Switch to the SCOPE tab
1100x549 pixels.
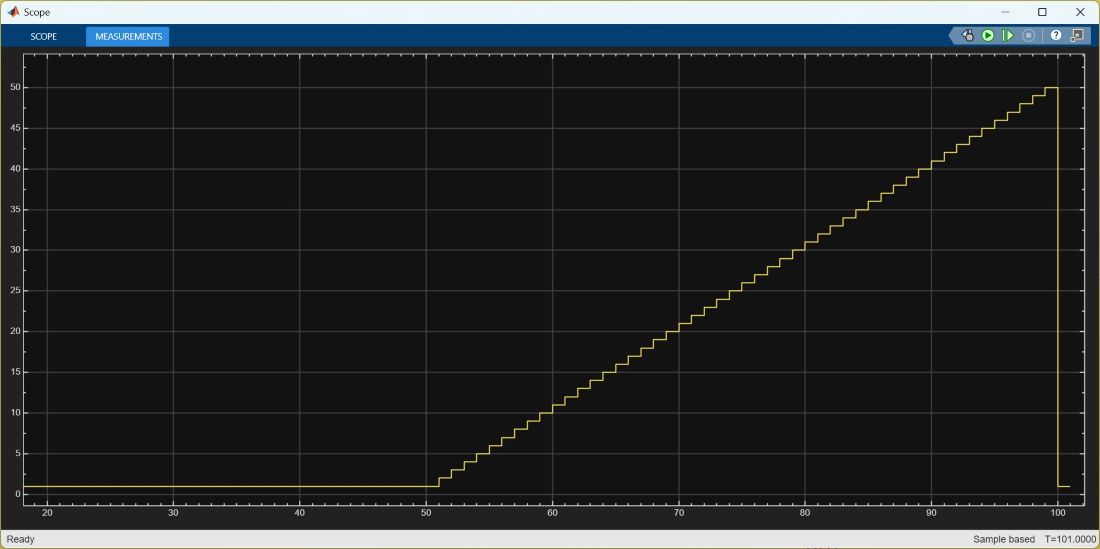(43, 36)
